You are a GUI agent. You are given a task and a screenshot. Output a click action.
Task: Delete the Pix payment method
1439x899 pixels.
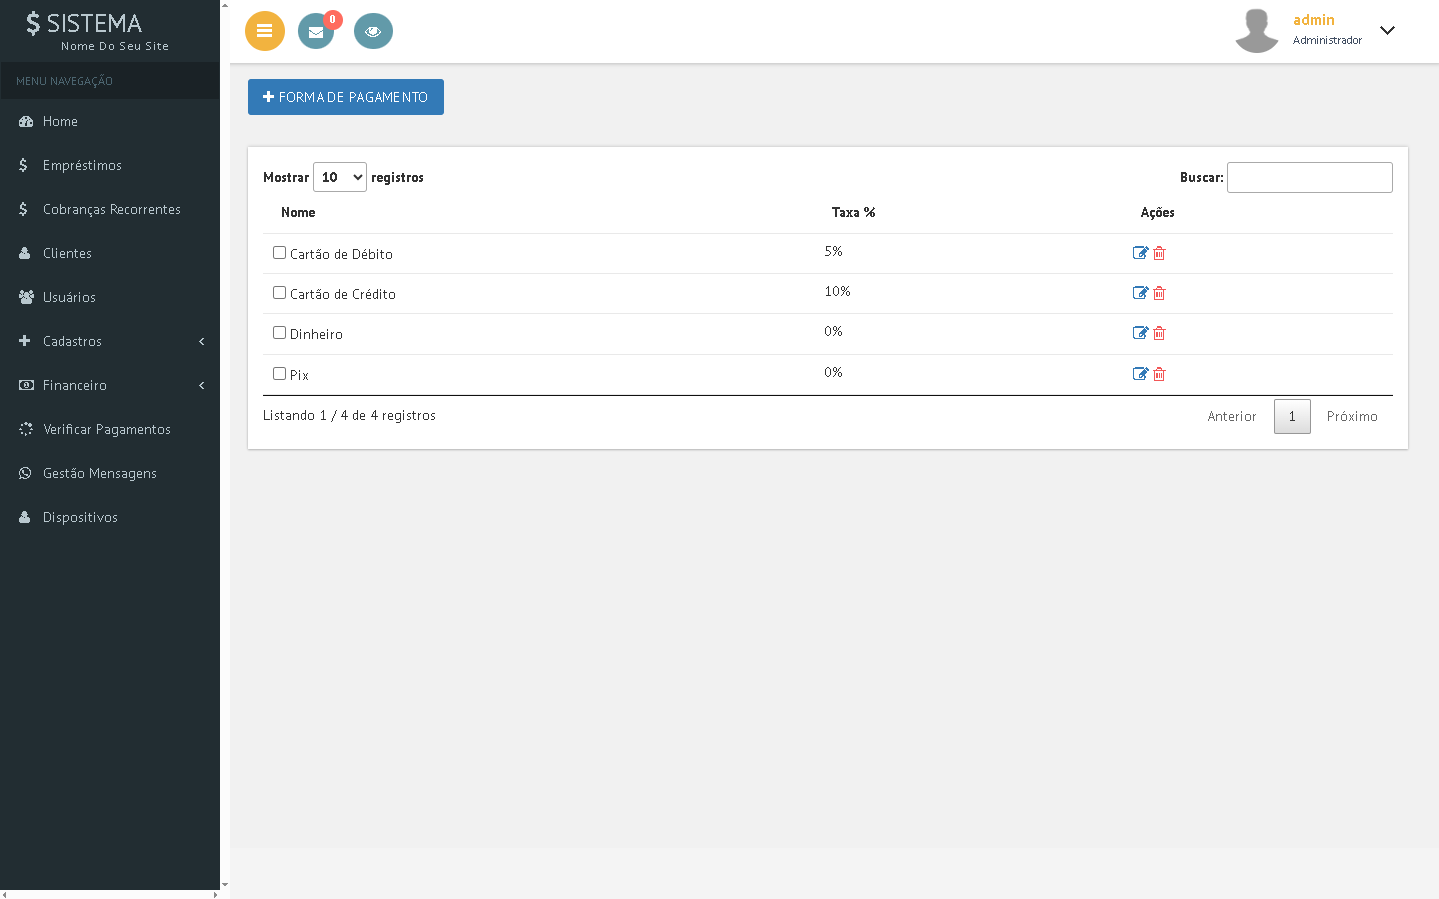(1159, 374)
